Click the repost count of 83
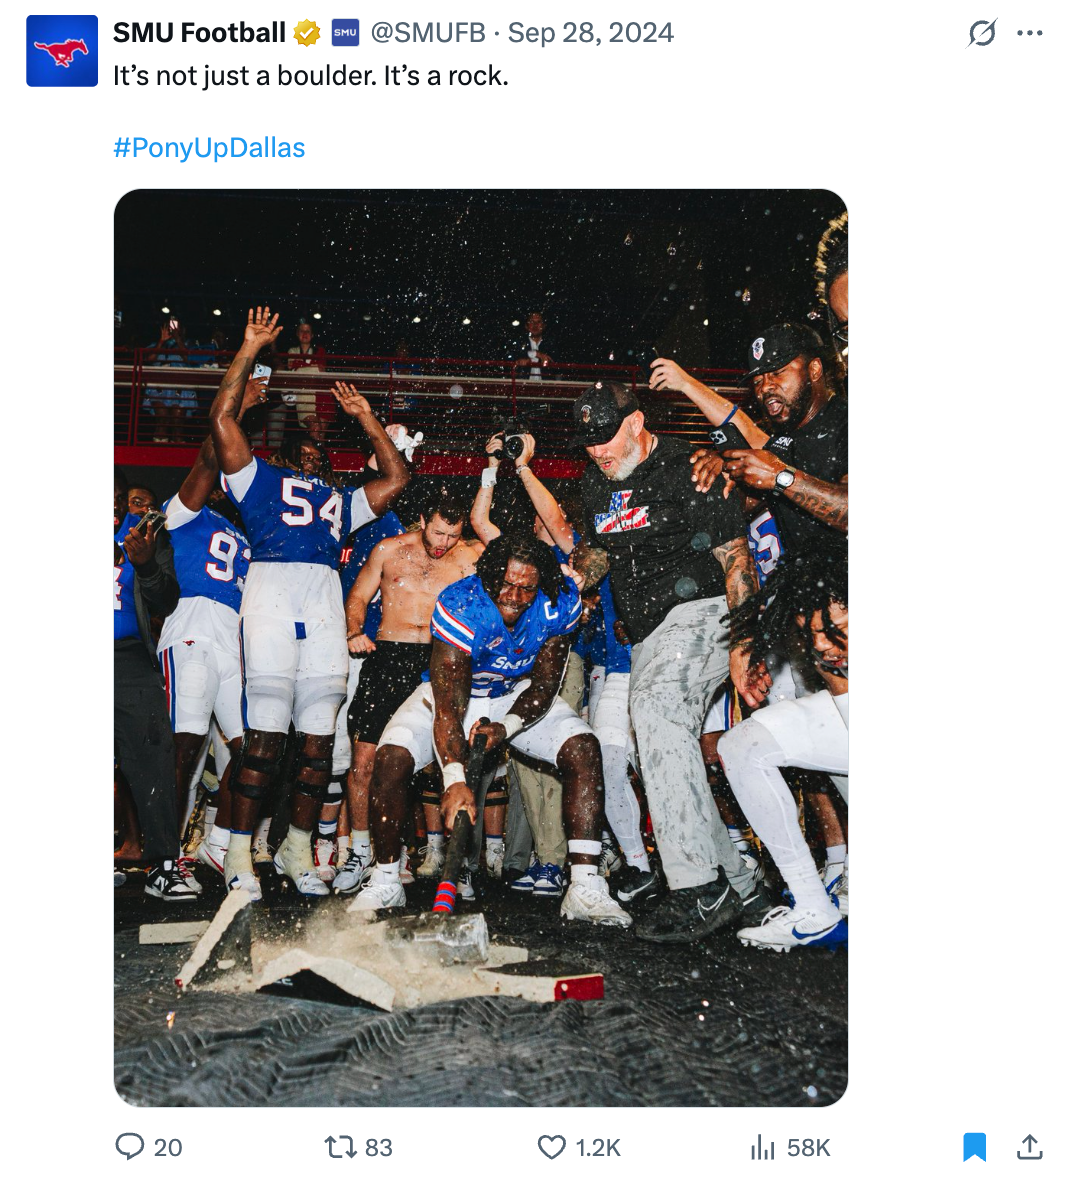 click(x=379, y=1147)
